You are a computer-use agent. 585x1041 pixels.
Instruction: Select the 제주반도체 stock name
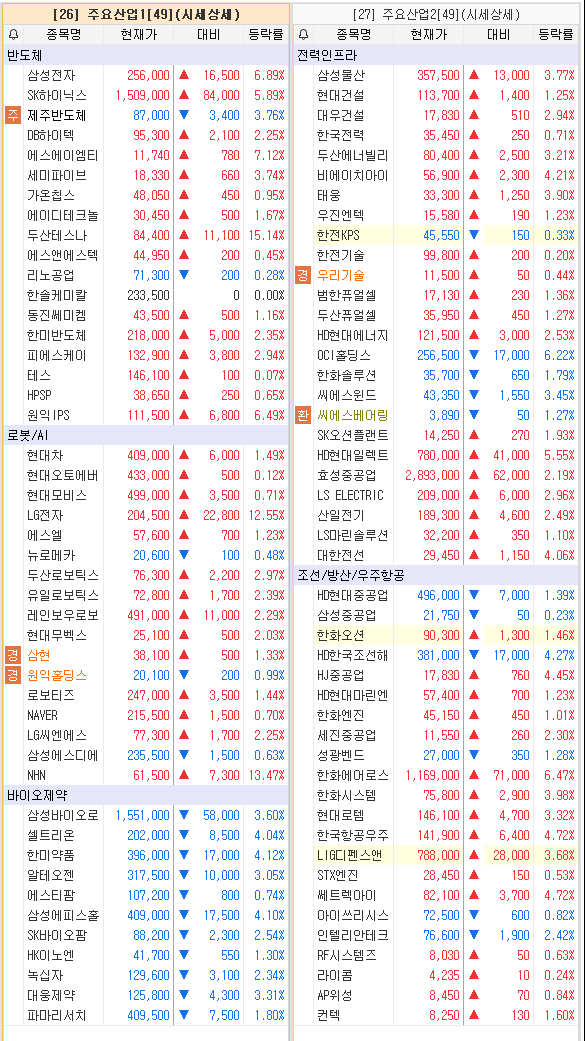pyautogui.click(x=57, y=116)
